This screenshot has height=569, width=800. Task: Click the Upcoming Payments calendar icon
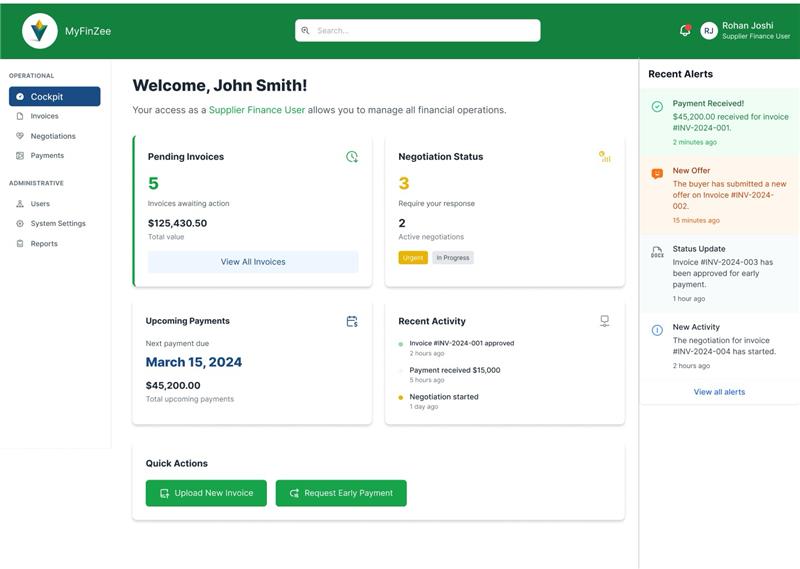352,321
